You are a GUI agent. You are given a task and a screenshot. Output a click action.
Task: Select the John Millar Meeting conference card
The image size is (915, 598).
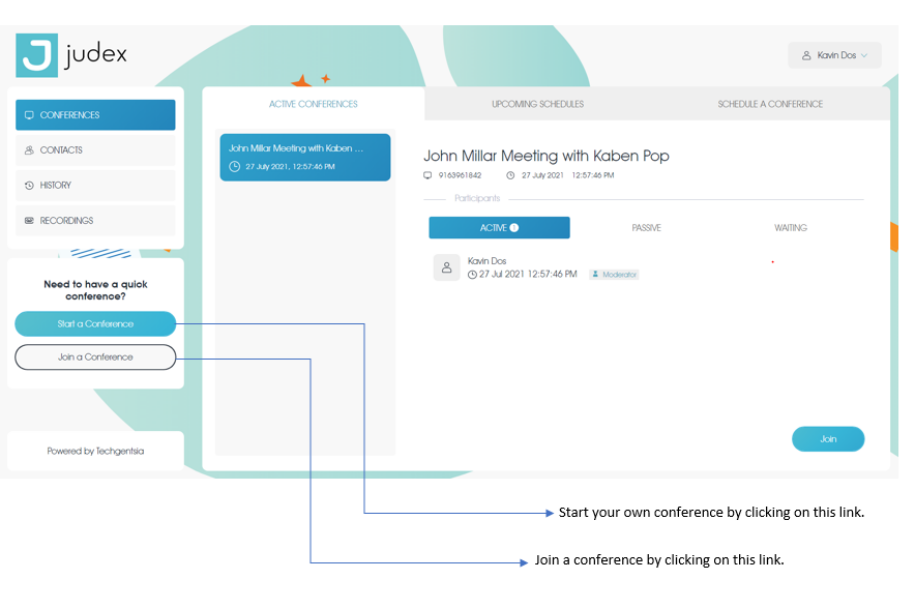(x=305, y=157)
